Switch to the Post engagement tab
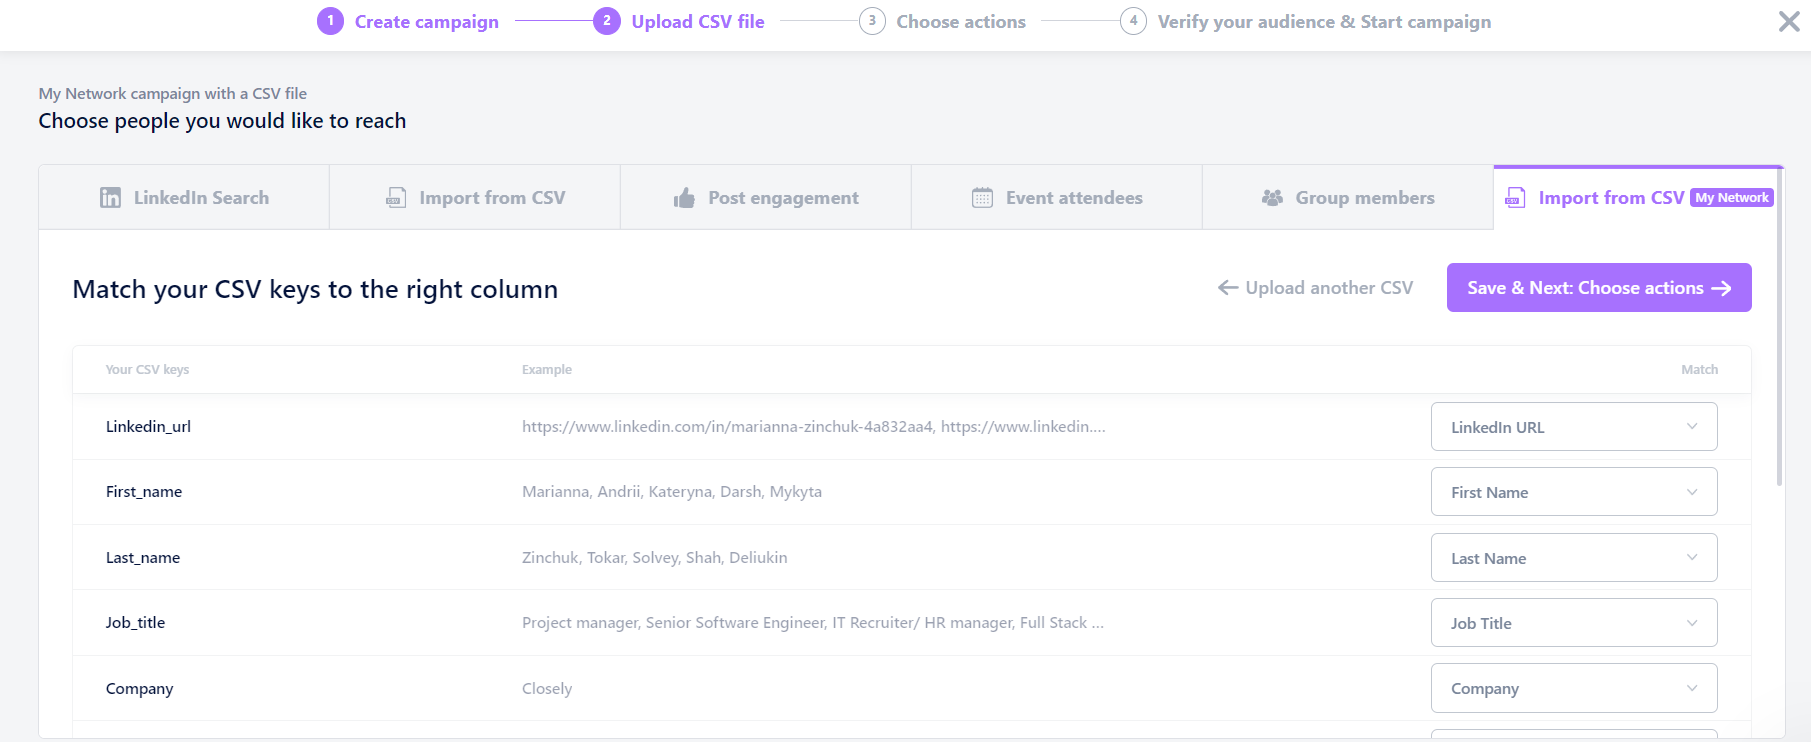This screenshot has width=1811, height=742. click(x=766, y=198)
